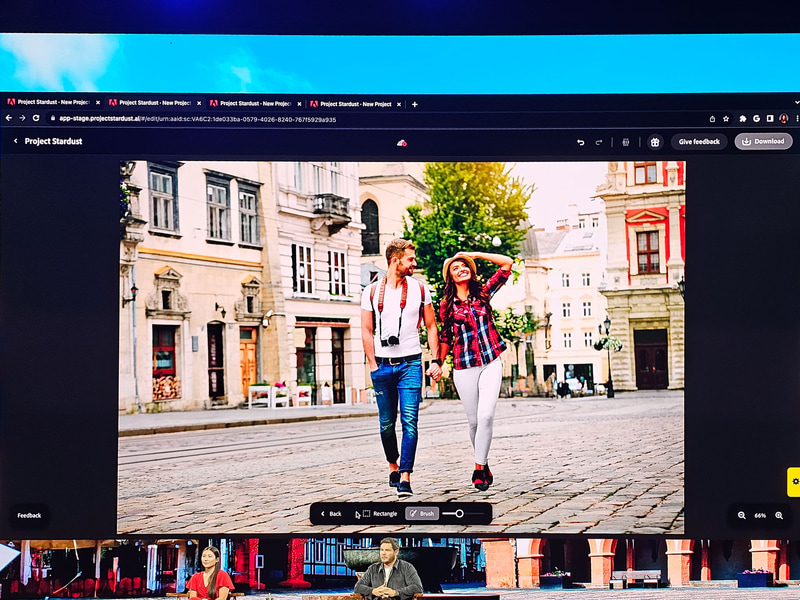Close the fourth Project Stardust browser tab
Screen dimensions: 800x600
pyautogui.click(x=399, y=104)
